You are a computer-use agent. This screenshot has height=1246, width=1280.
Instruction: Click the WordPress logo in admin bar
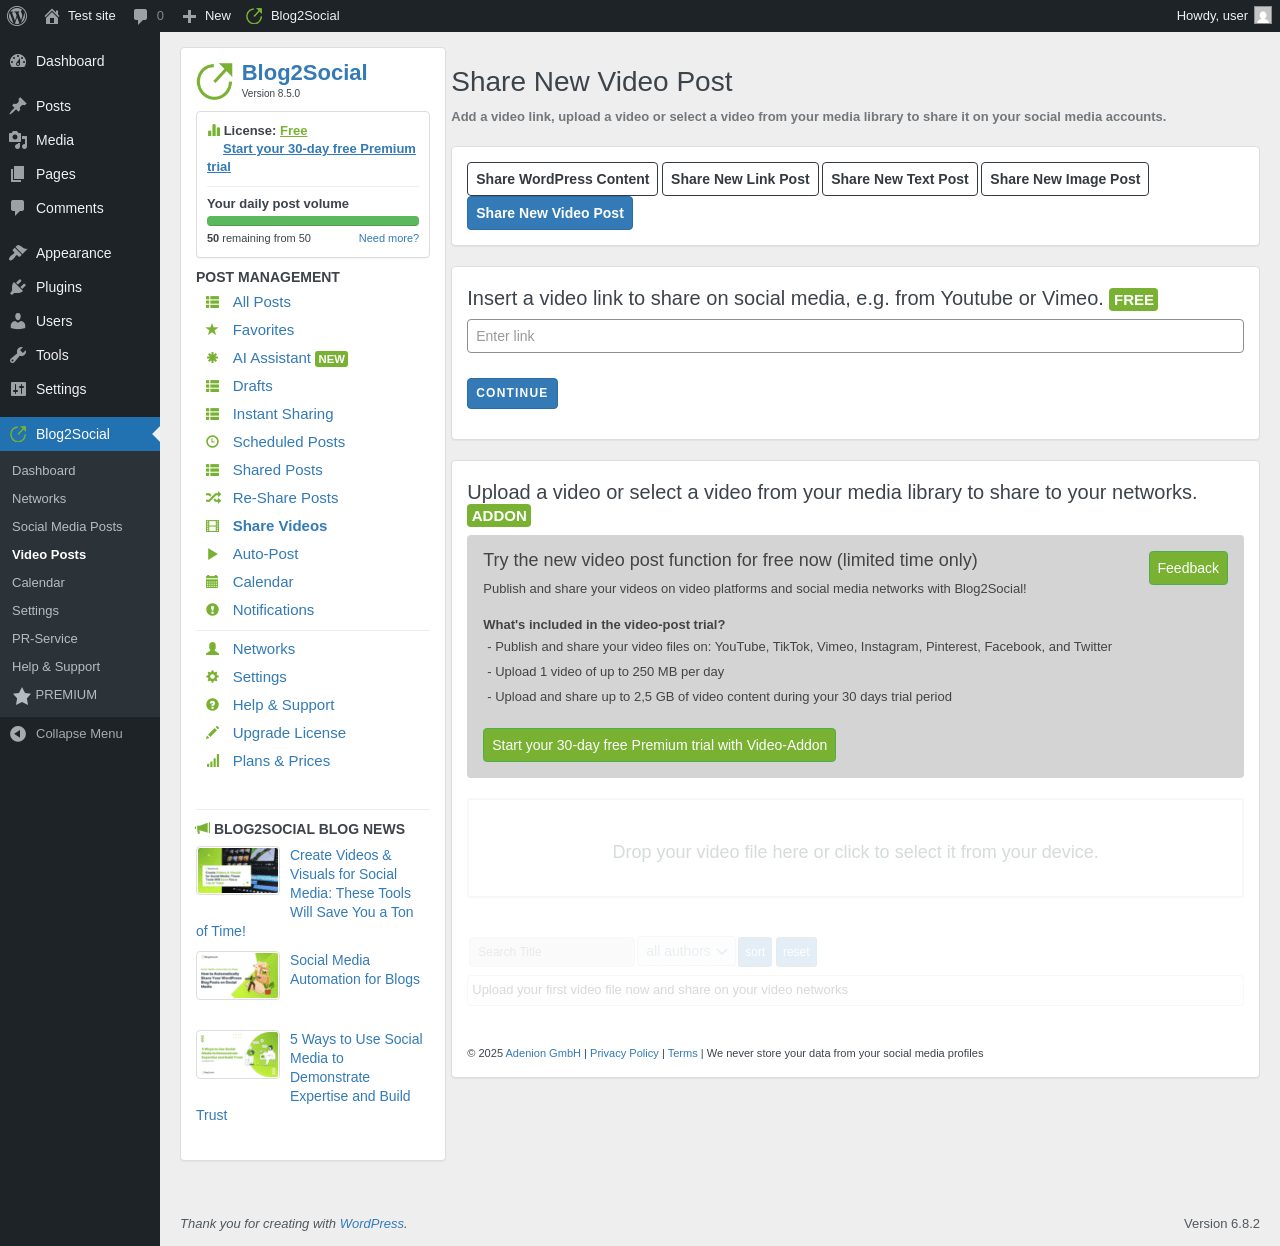pyautogui.click(x=17, y=16)
